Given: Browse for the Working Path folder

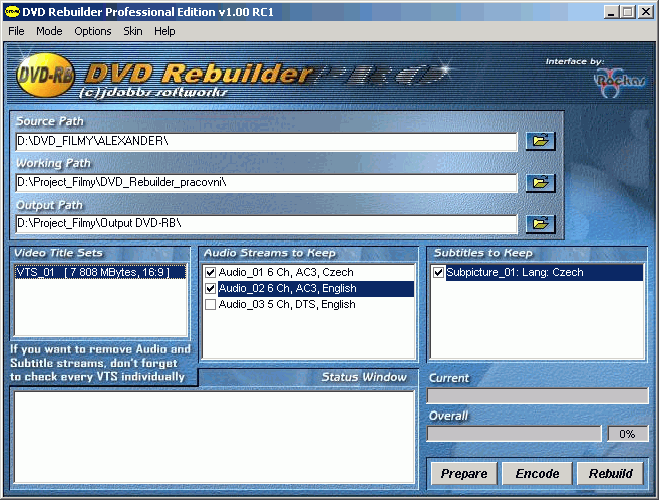Looking at the screenshot, I should [540, 183].
